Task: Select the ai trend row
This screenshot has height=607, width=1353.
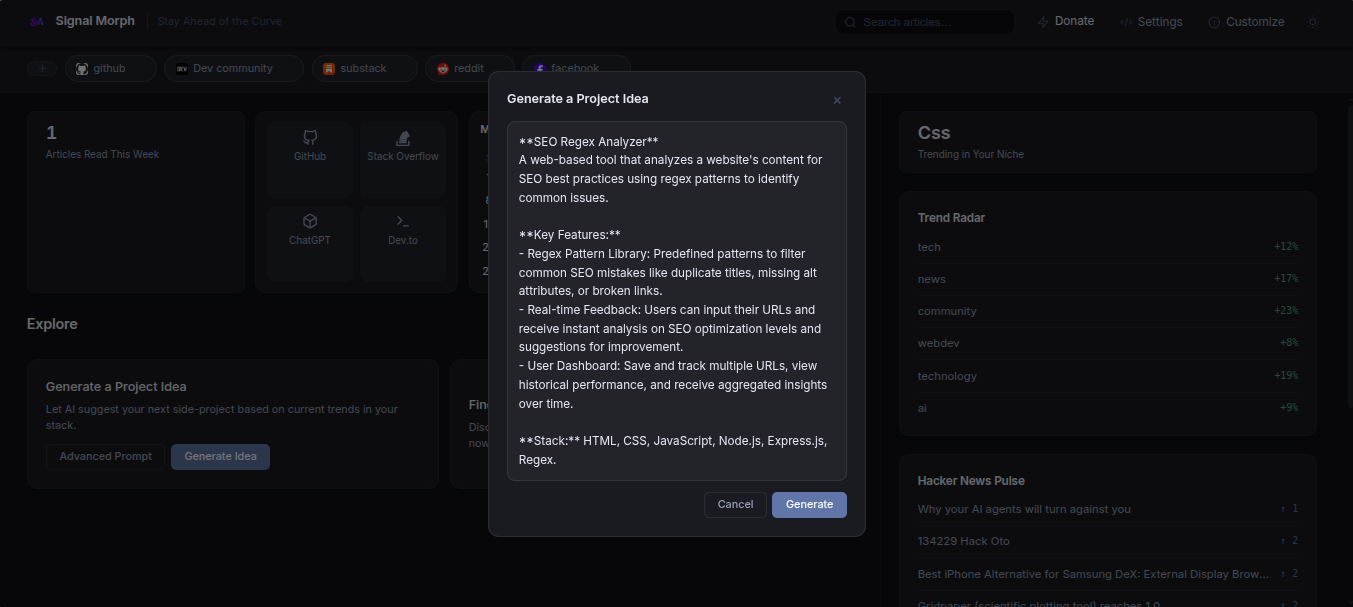Action: click(x=1107, y=408)
